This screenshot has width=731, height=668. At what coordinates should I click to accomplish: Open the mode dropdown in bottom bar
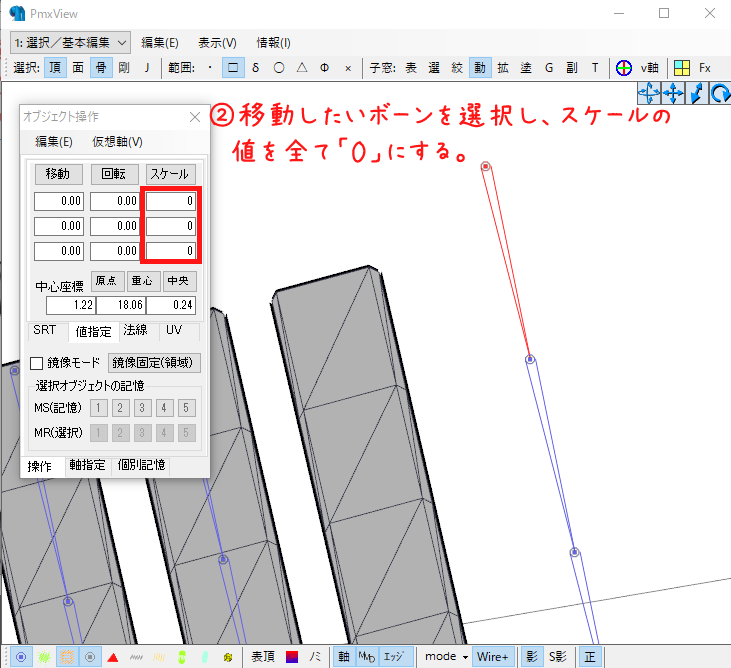coord(446,657)
